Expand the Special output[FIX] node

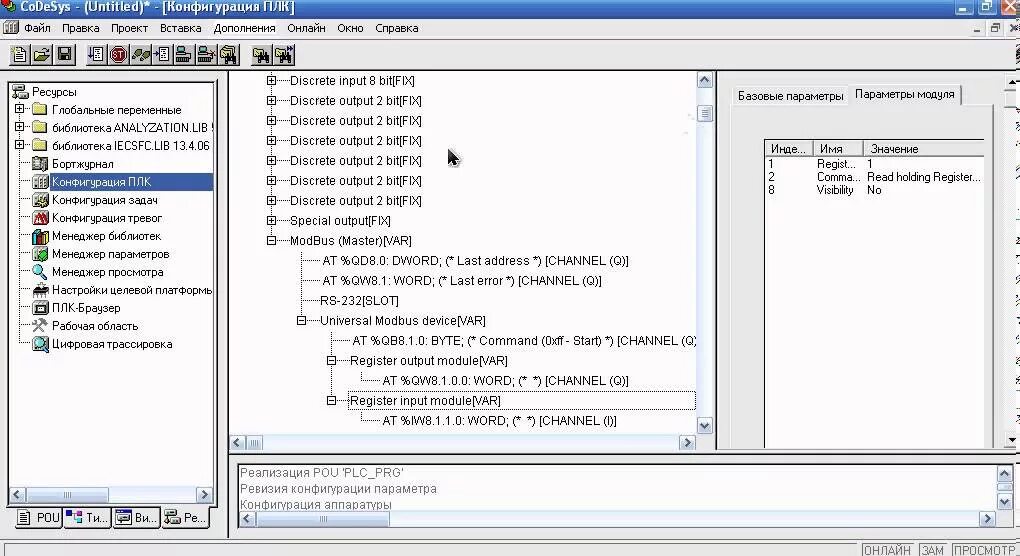[x=271, y=220]
